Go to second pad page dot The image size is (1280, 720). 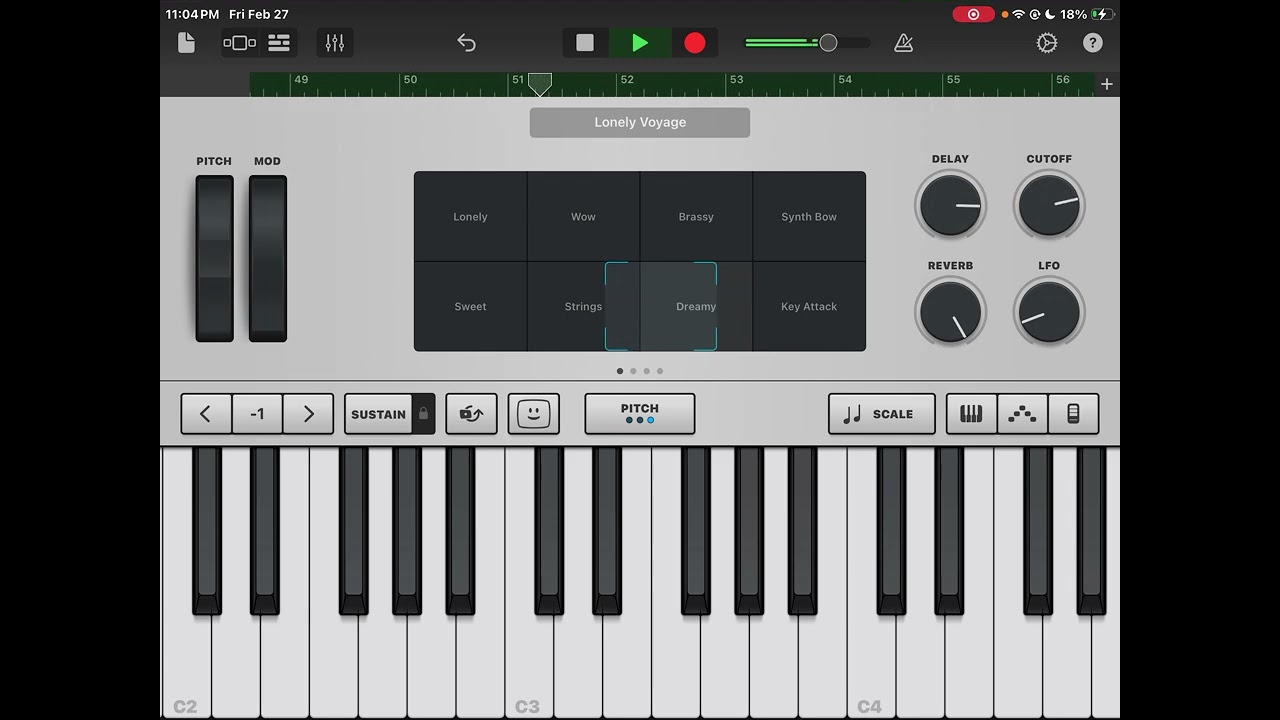point(633,371)
